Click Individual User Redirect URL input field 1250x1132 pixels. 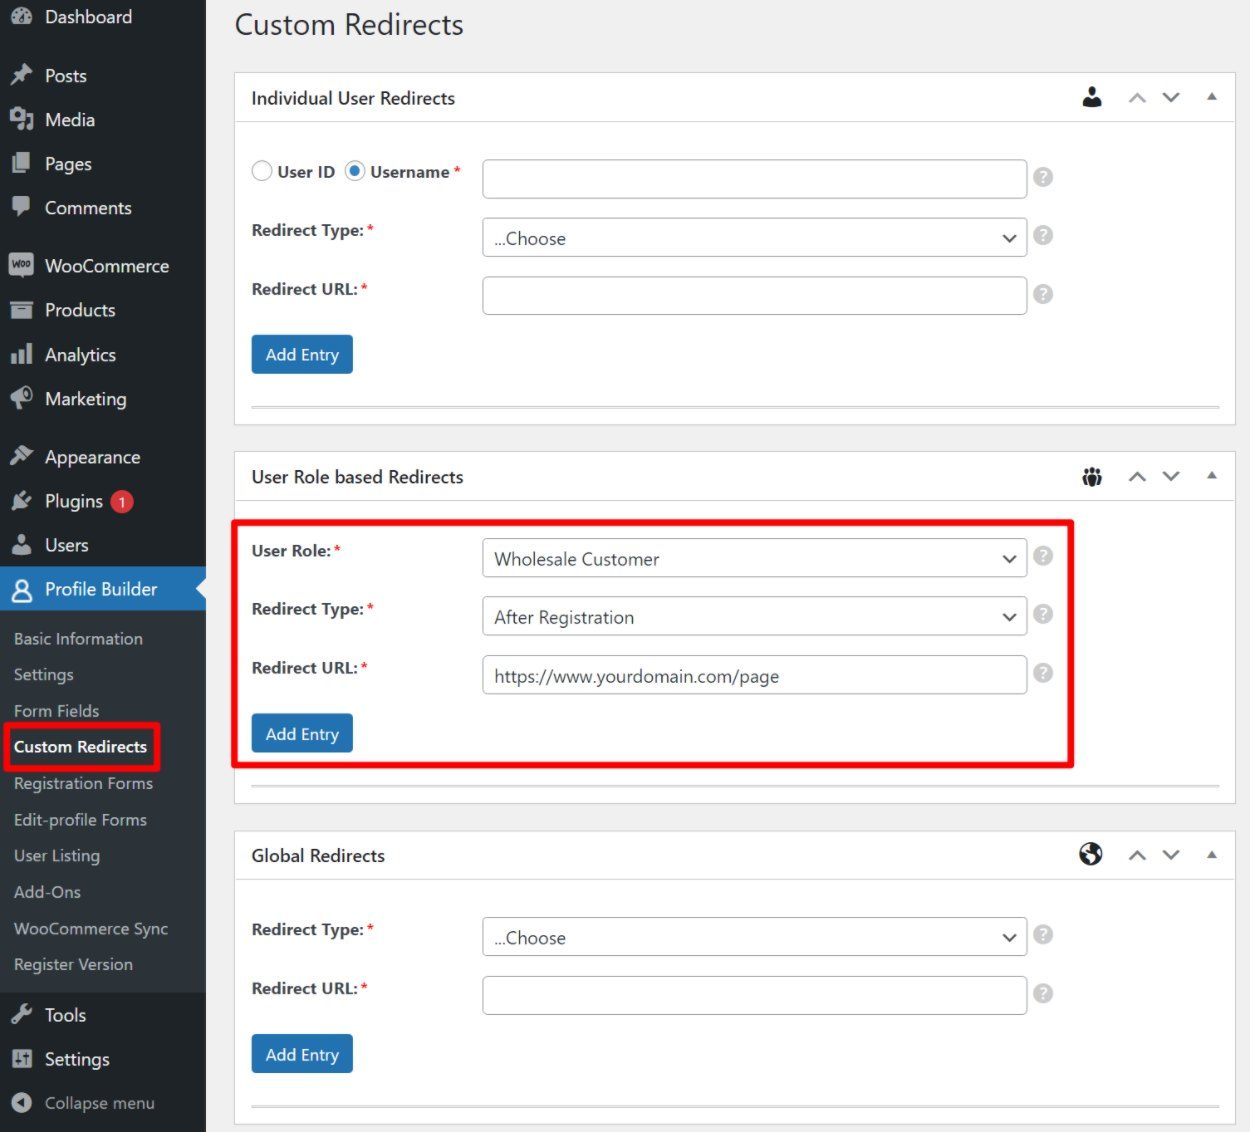point(754,296)
